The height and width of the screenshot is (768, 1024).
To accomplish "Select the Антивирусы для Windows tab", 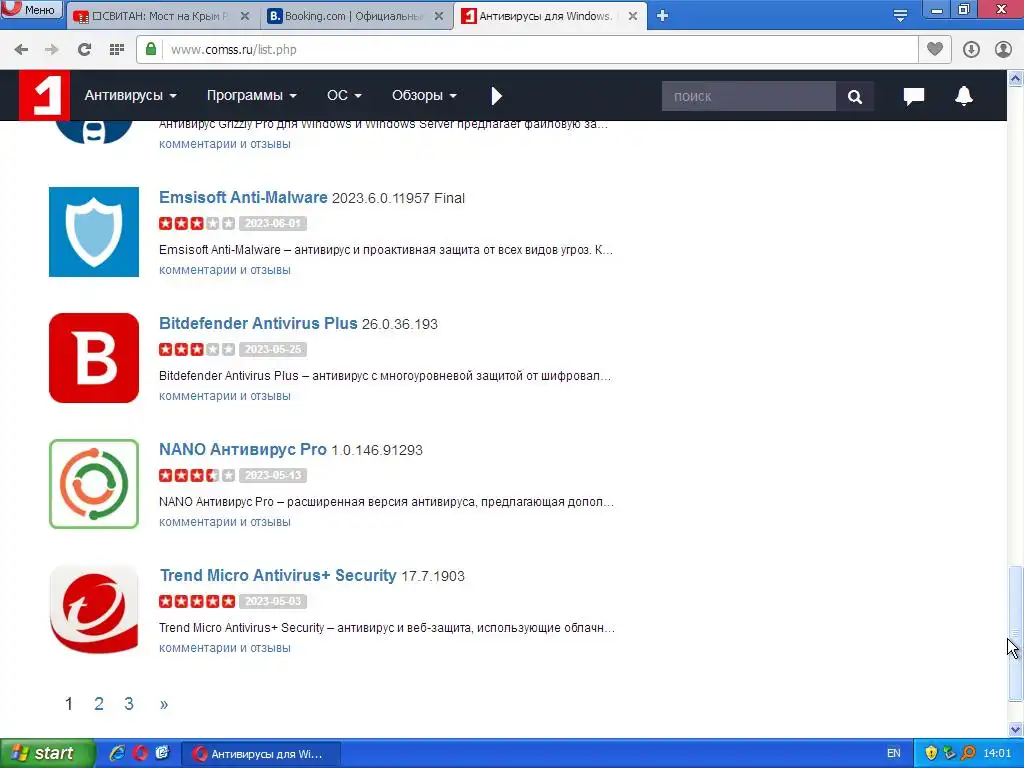I will tap(545, 16).
